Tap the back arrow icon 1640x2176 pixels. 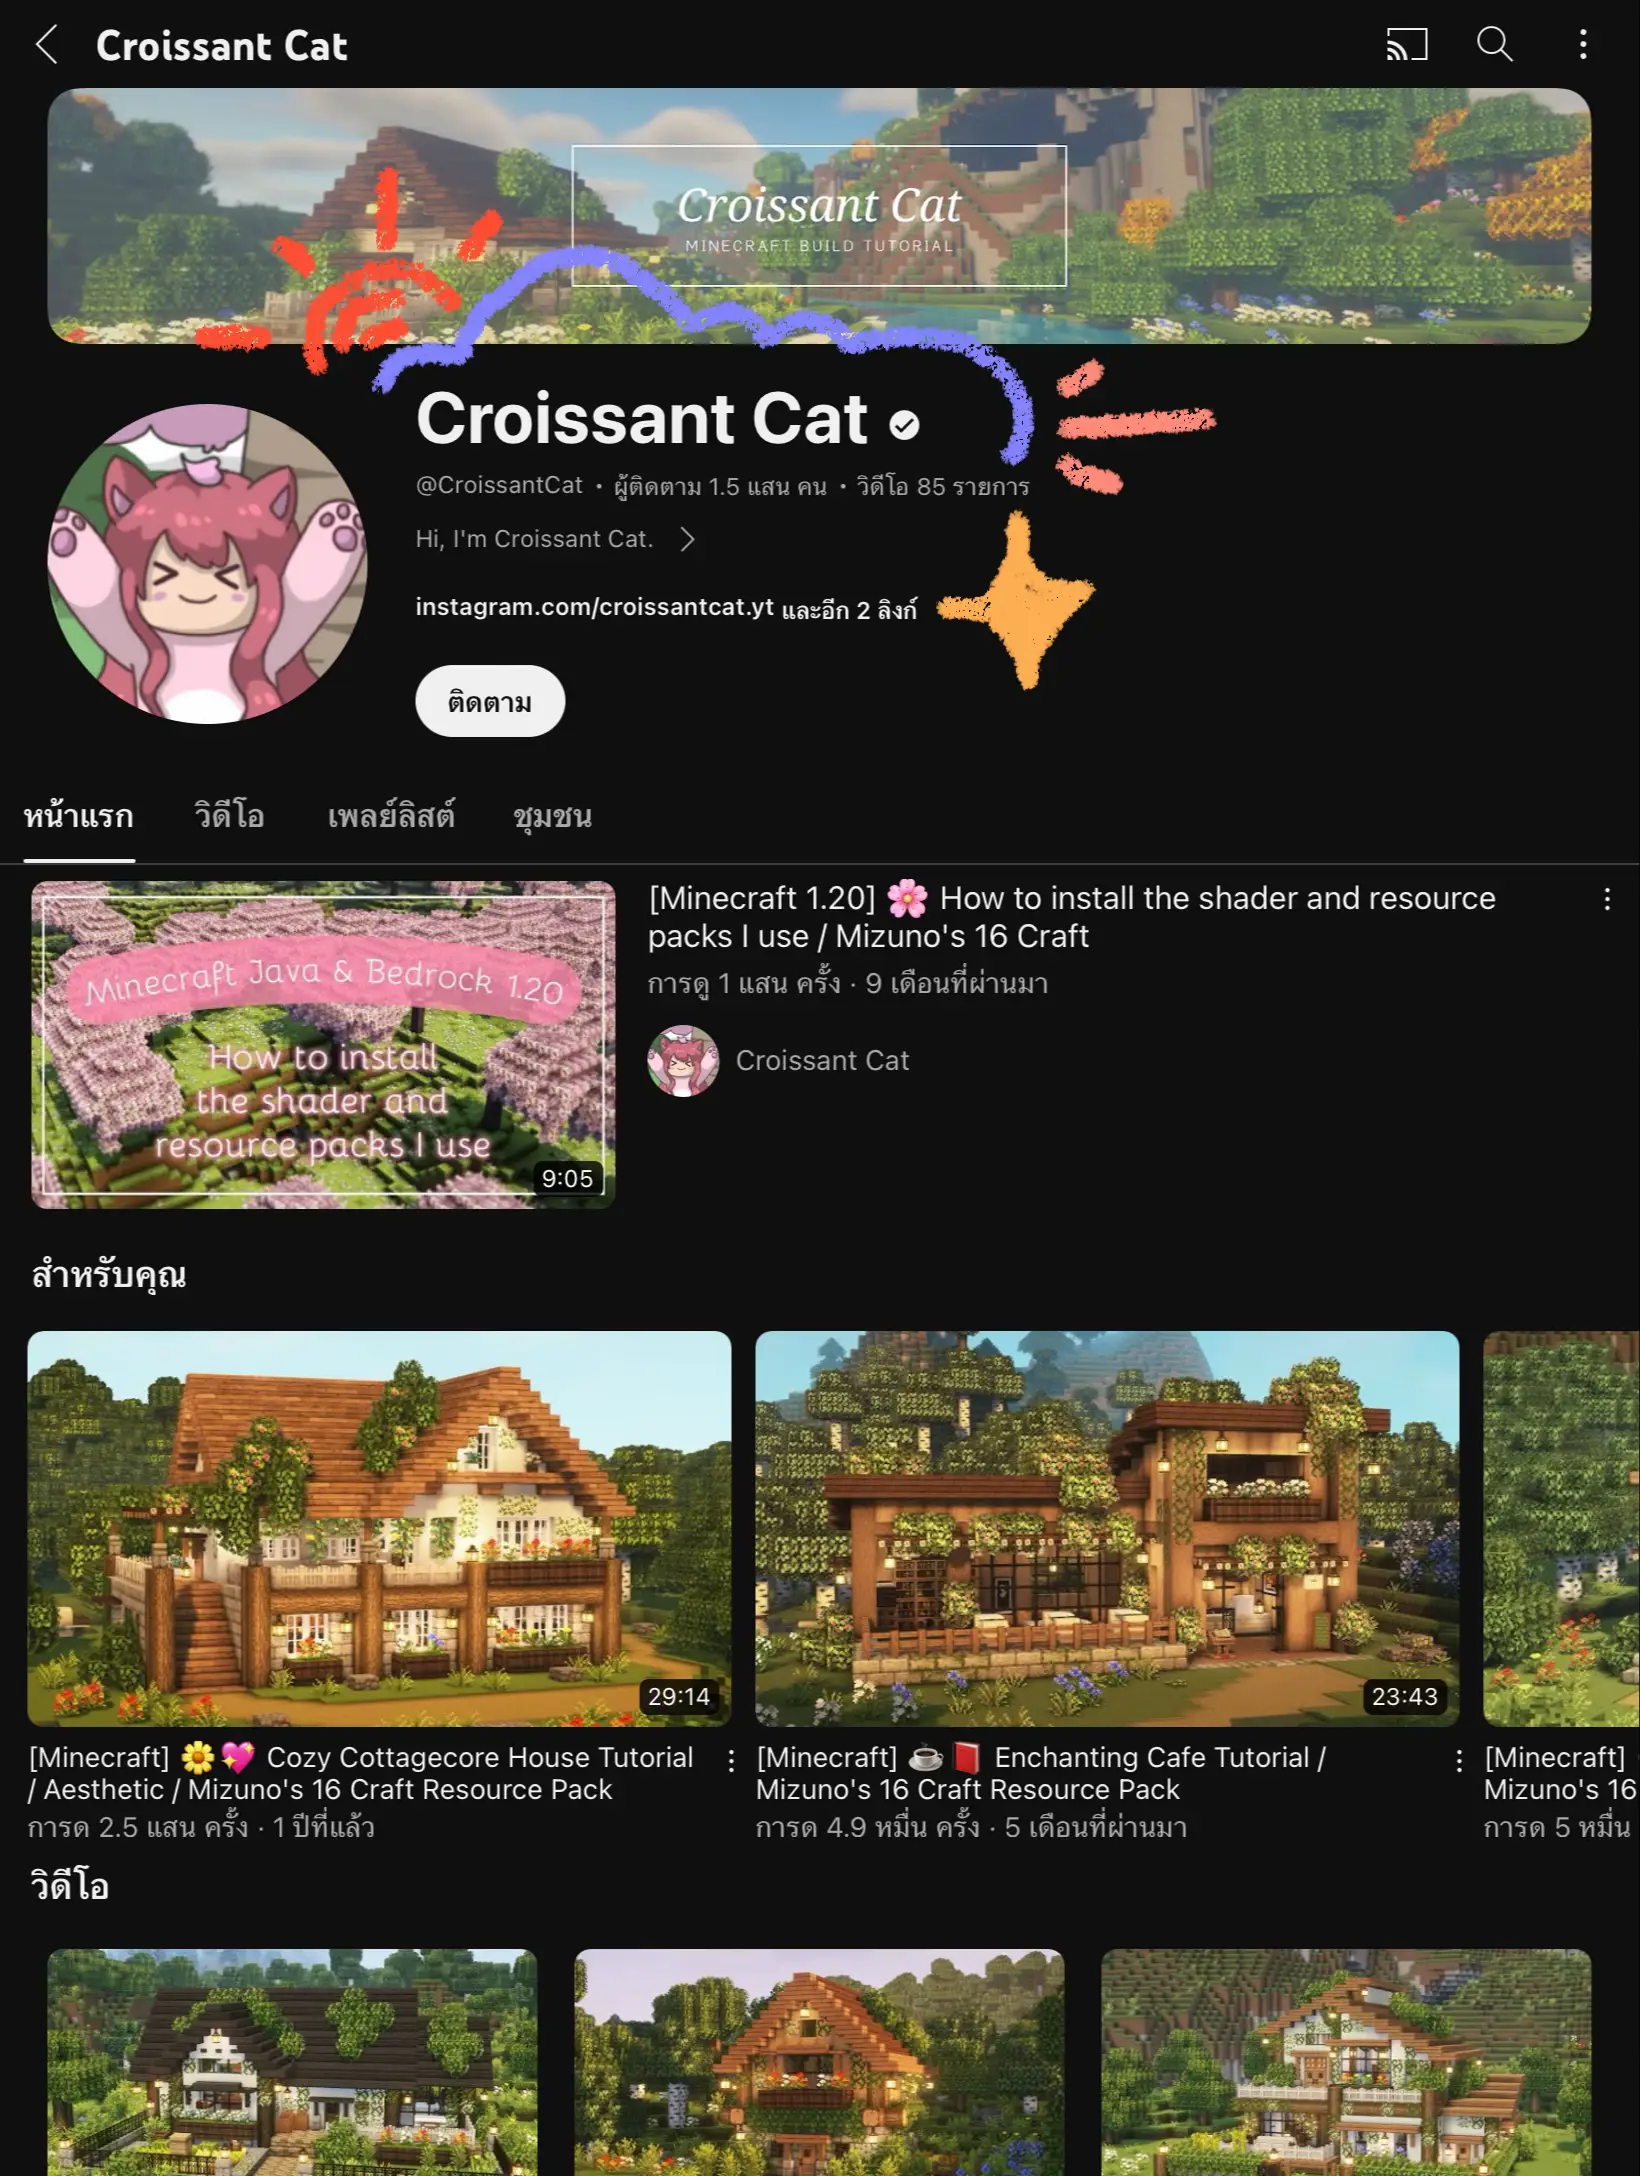(x=47, y=45)
